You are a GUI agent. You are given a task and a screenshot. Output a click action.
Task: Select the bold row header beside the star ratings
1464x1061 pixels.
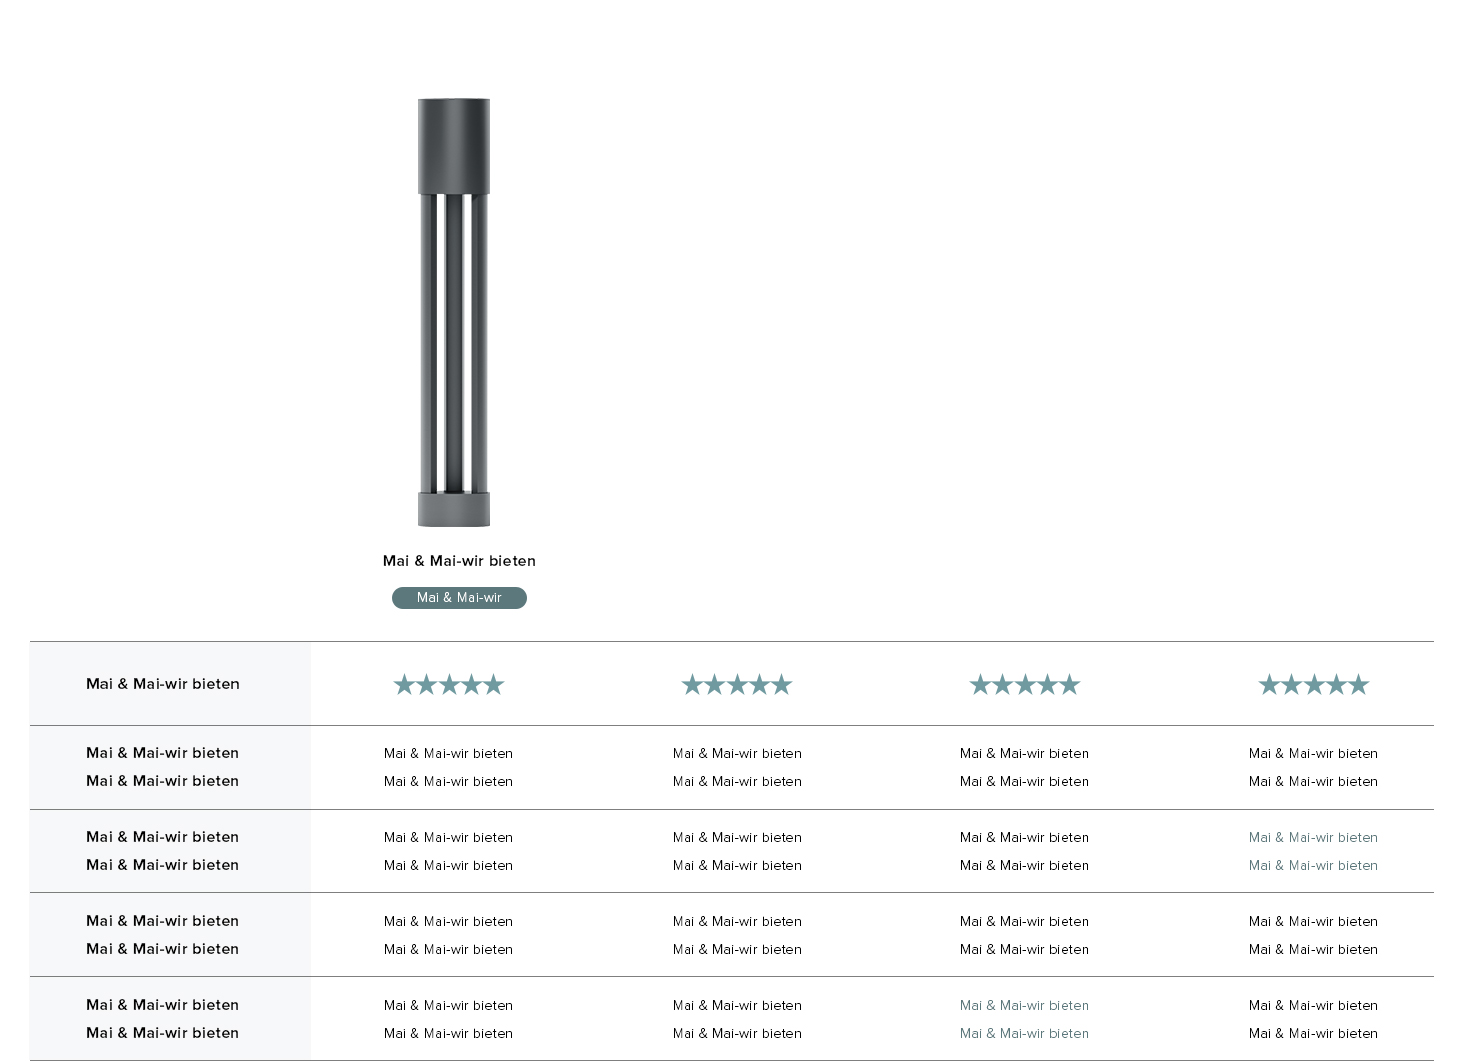(x=163, y=684)
